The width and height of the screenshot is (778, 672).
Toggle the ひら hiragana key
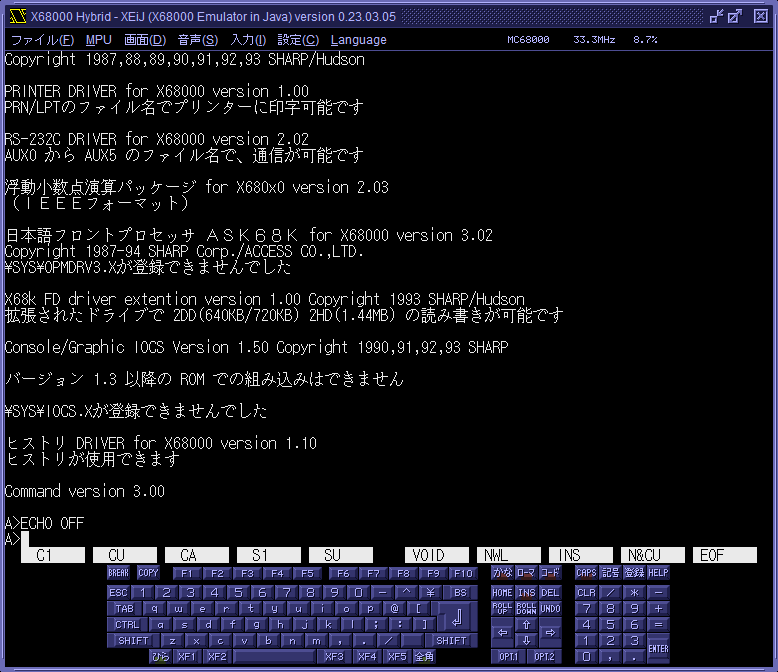pyautogui.click(x=160, y=657)
